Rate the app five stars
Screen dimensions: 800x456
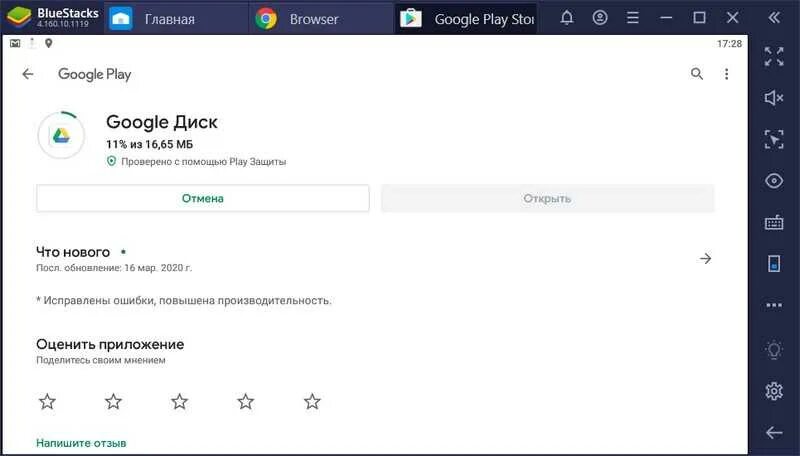312,401
